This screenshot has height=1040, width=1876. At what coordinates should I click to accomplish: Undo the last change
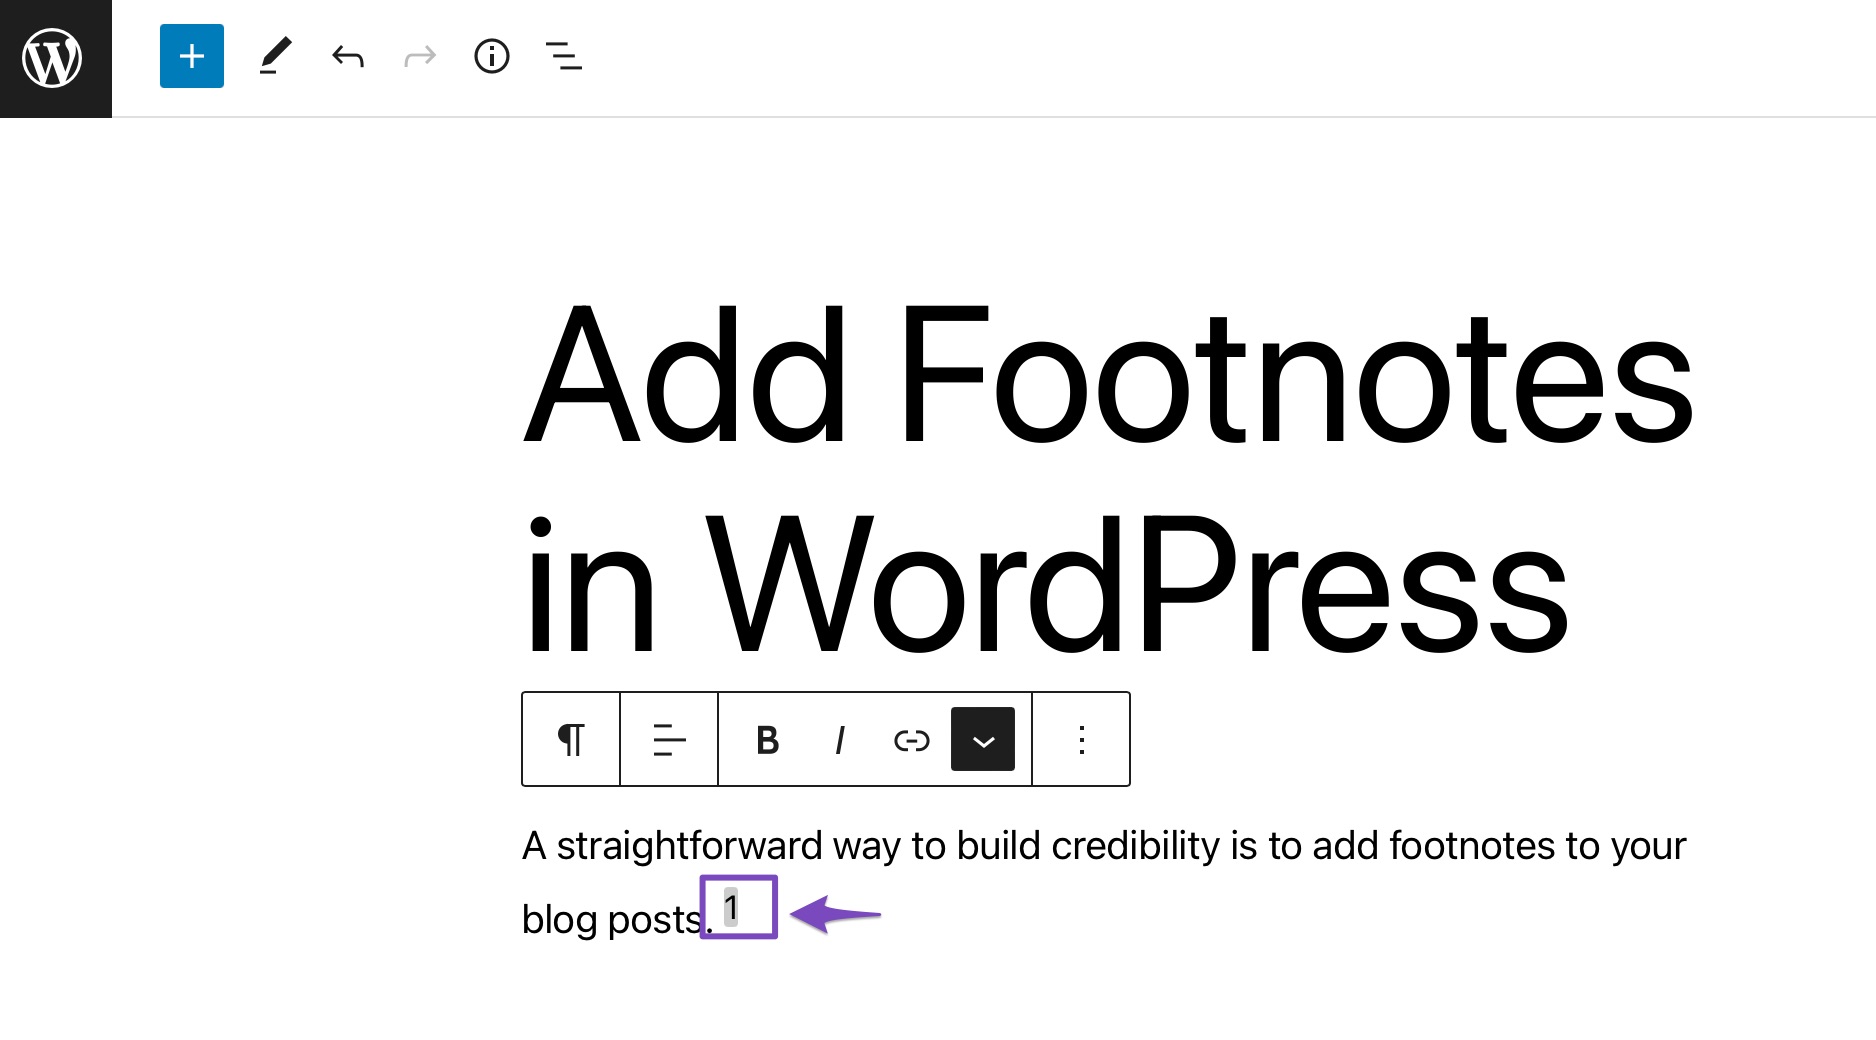347,56
